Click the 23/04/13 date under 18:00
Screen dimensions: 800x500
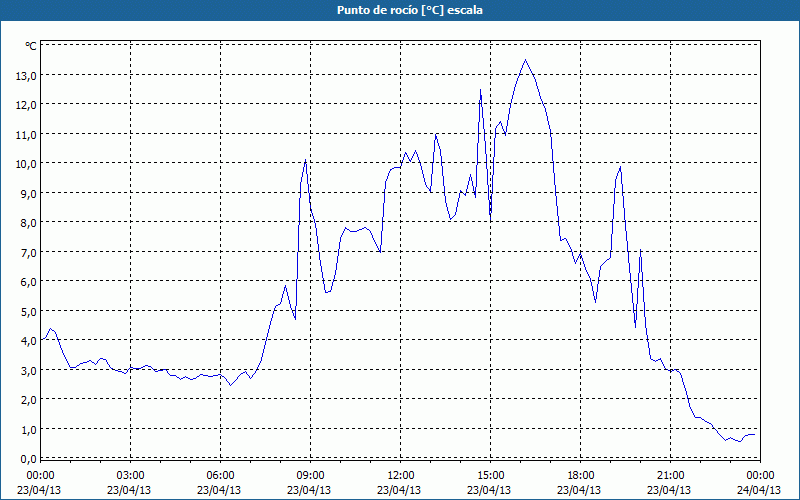pos(579,490)
